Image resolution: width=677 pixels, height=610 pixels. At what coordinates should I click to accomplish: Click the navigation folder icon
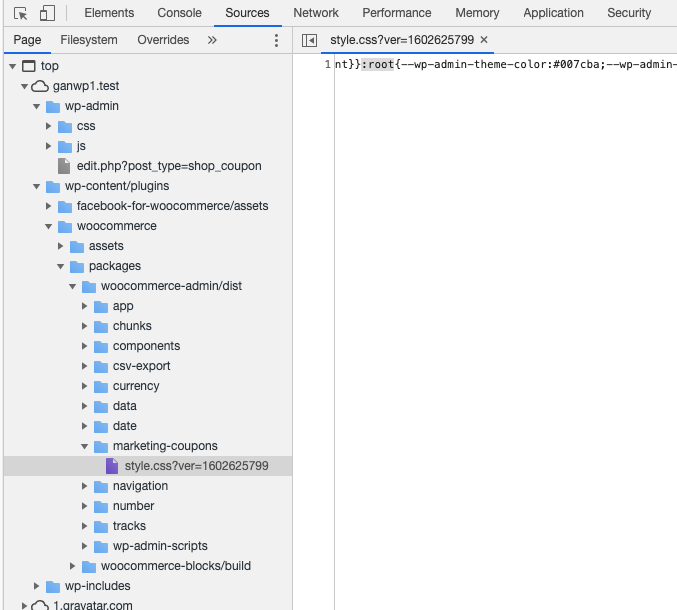(x=101, y=487)
